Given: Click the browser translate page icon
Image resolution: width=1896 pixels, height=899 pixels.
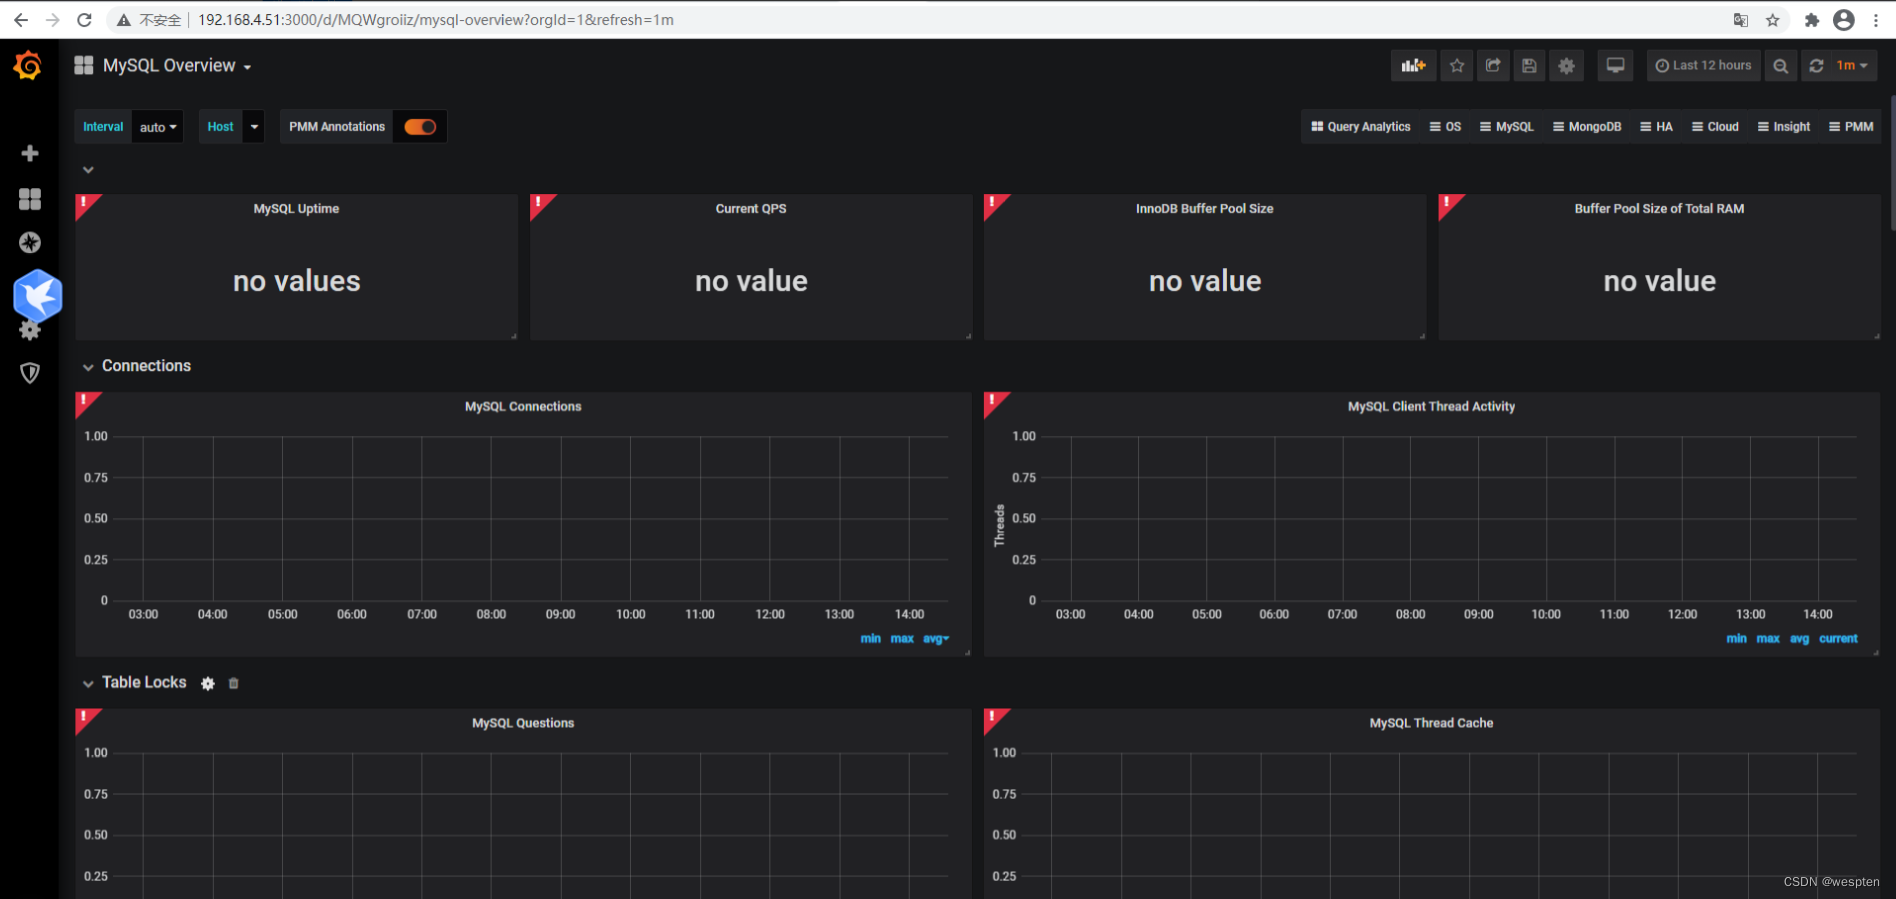Looking at the screenshot, I should point(1741,20).
